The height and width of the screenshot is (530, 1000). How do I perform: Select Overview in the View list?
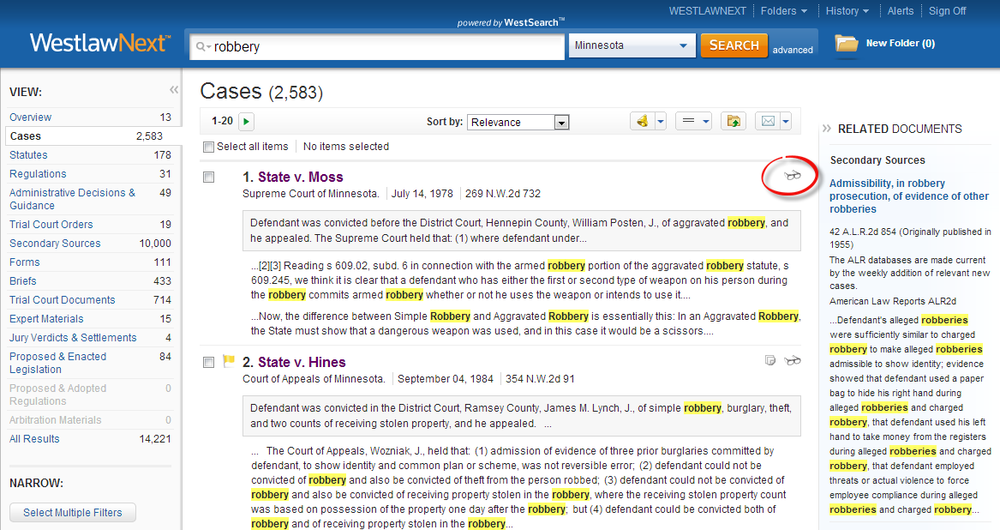[x=30, y=117]
